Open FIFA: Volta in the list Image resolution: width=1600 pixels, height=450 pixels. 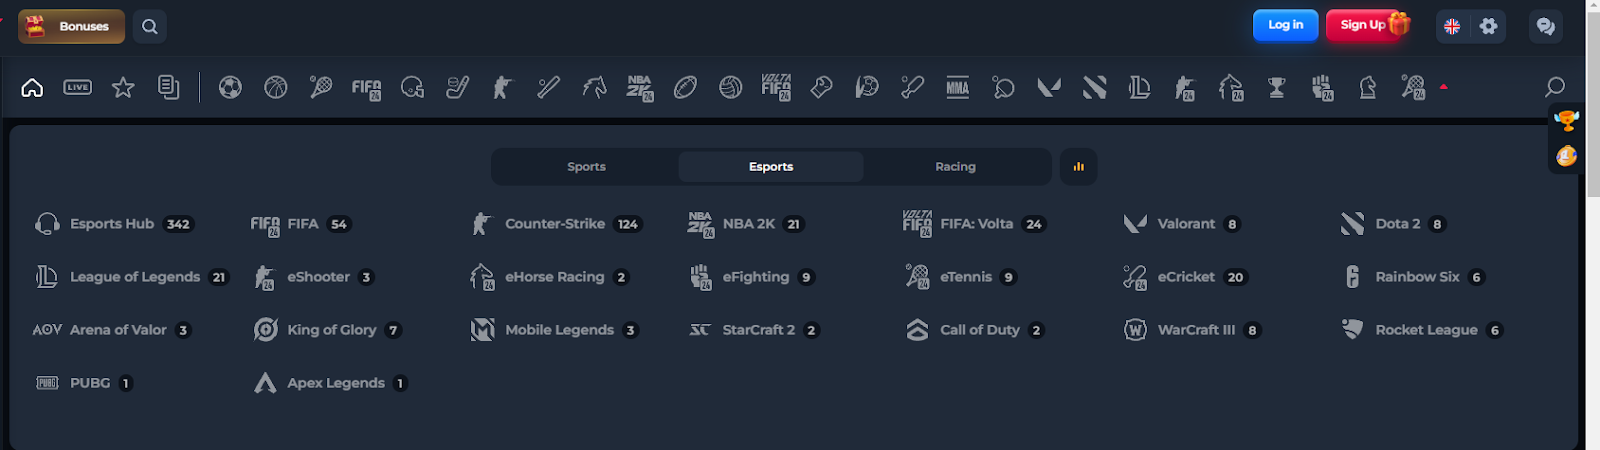975,224
